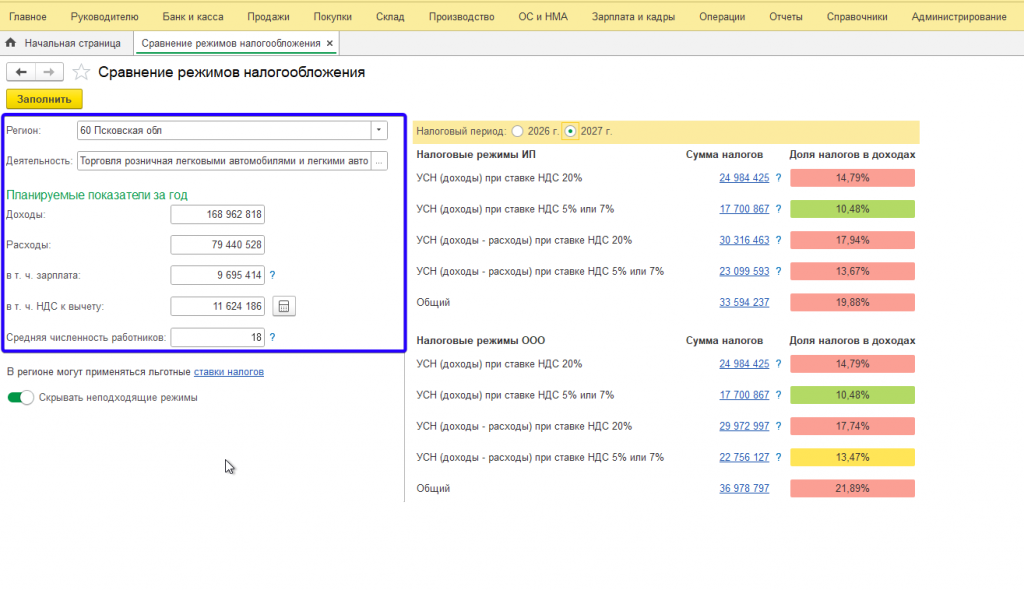Open the ставки налогов link
1024x590 pixels.
pos(229,372)
